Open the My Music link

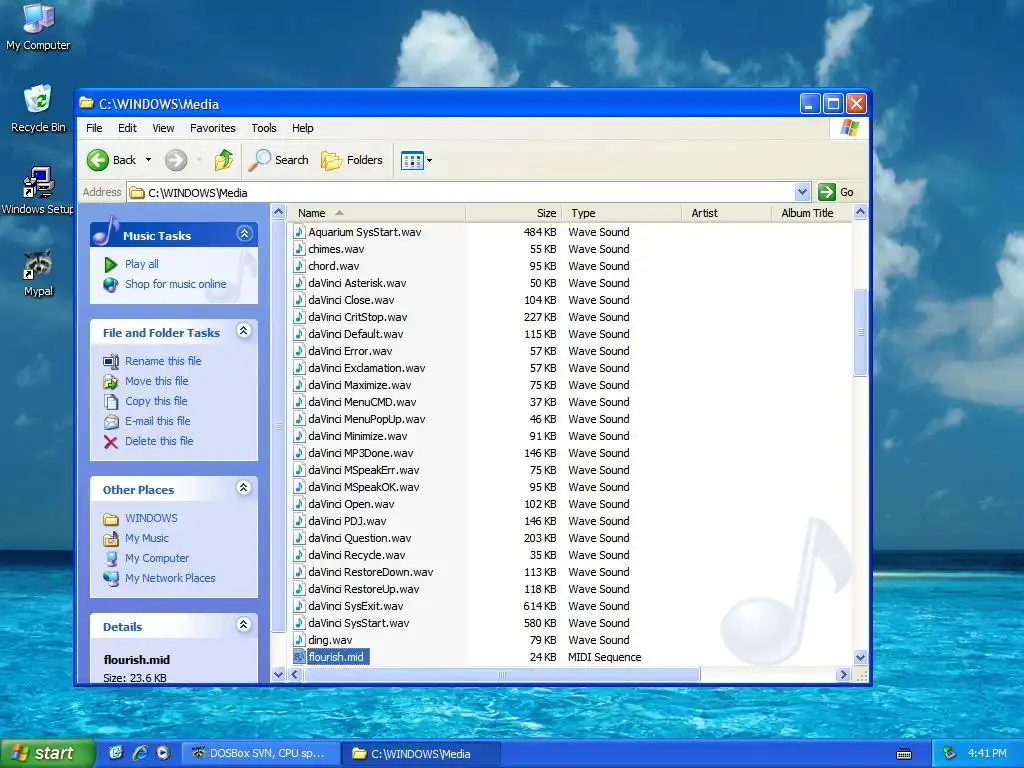click(147, 538)
